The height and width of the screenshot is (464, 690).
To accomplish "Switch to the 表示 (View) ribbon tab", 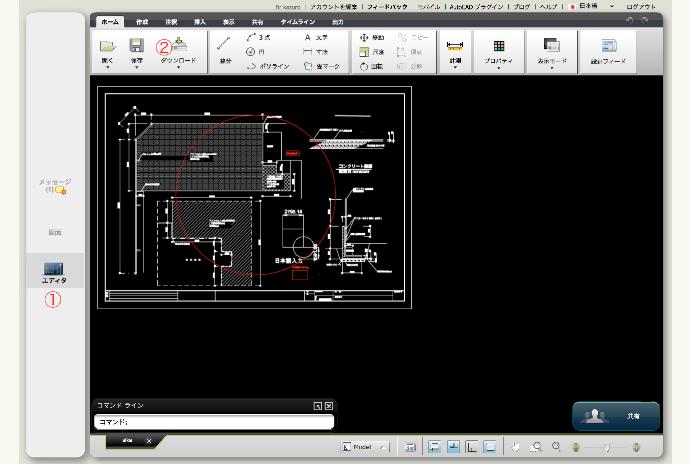I will [228, 22].
